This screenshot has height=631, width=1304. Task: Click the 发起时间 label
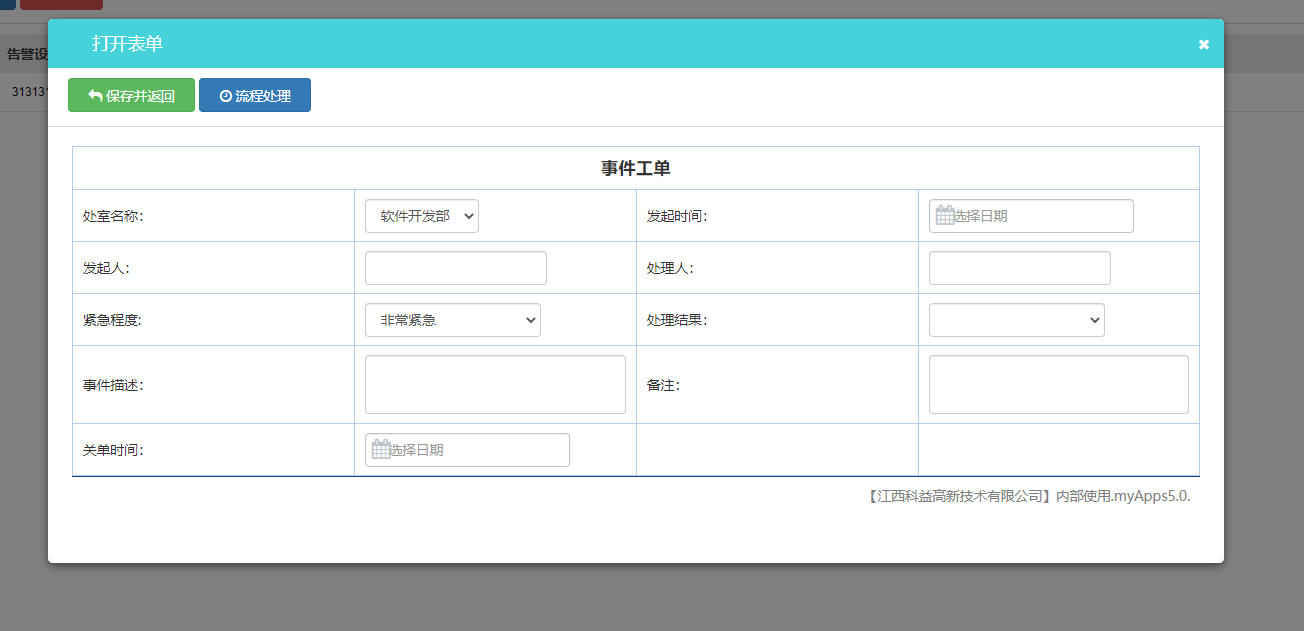[x=677, y=216]
